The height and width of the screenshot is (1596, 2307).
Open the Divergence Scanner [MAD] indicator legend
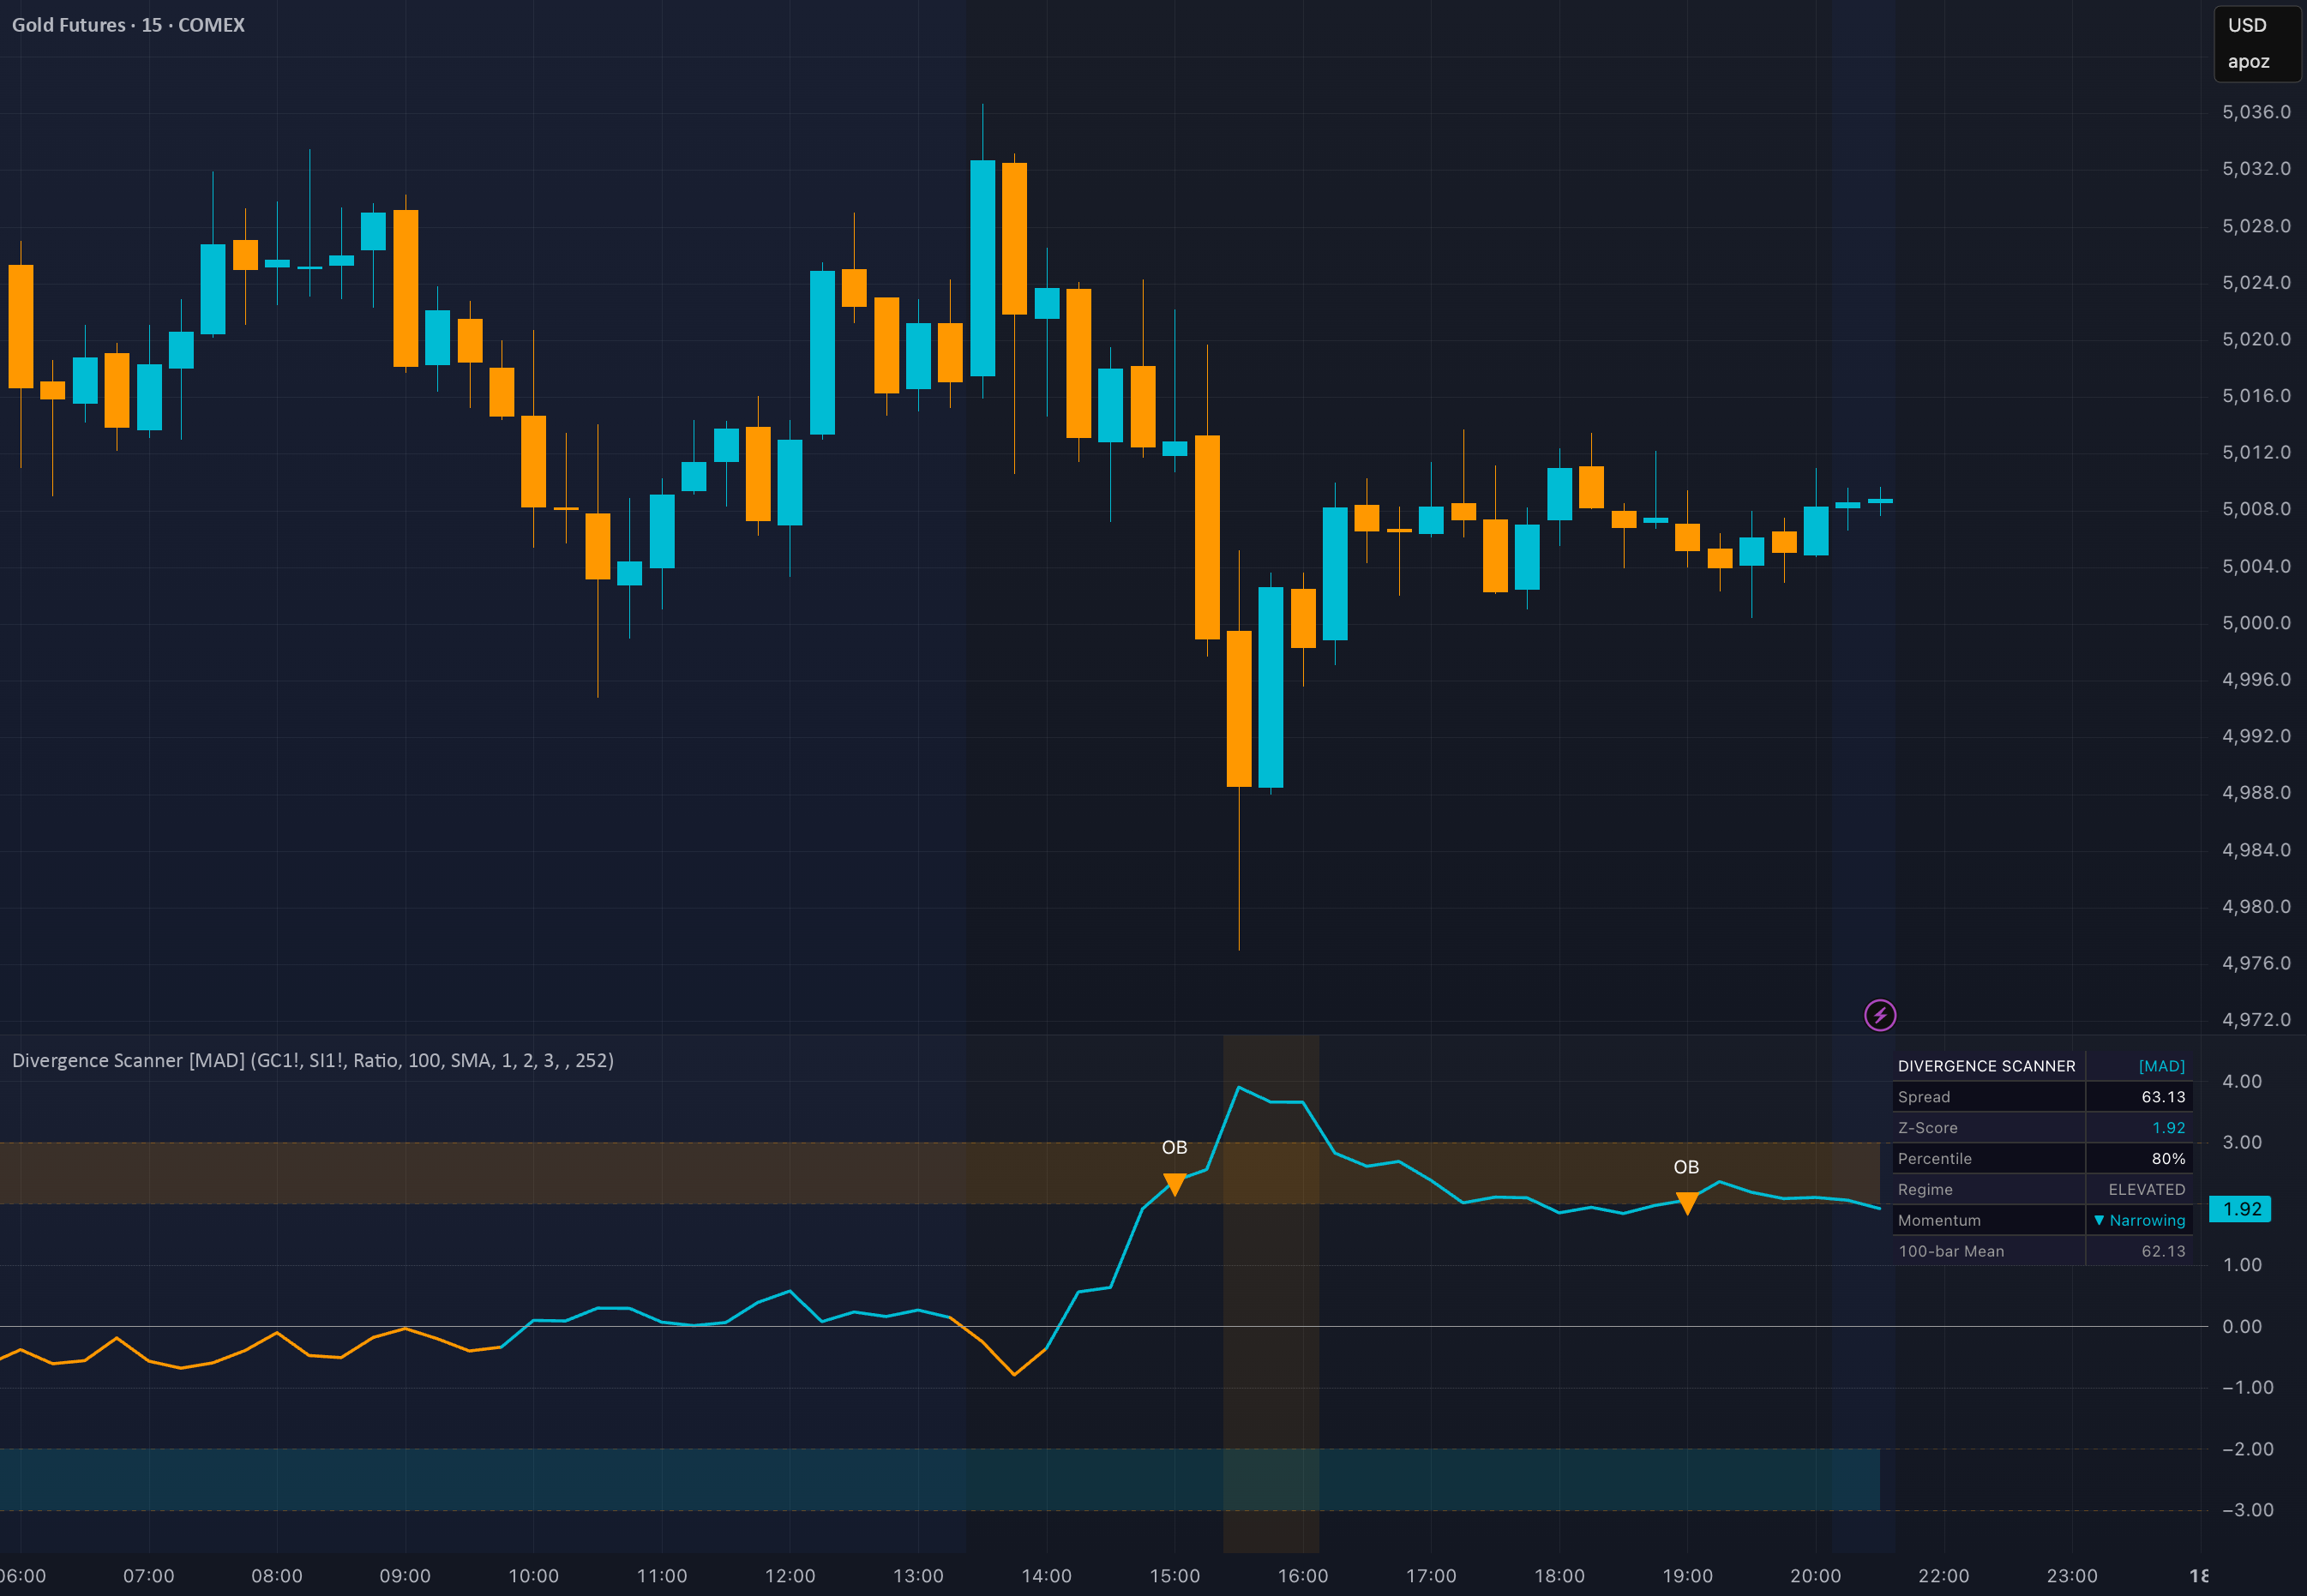point(313,1061)
